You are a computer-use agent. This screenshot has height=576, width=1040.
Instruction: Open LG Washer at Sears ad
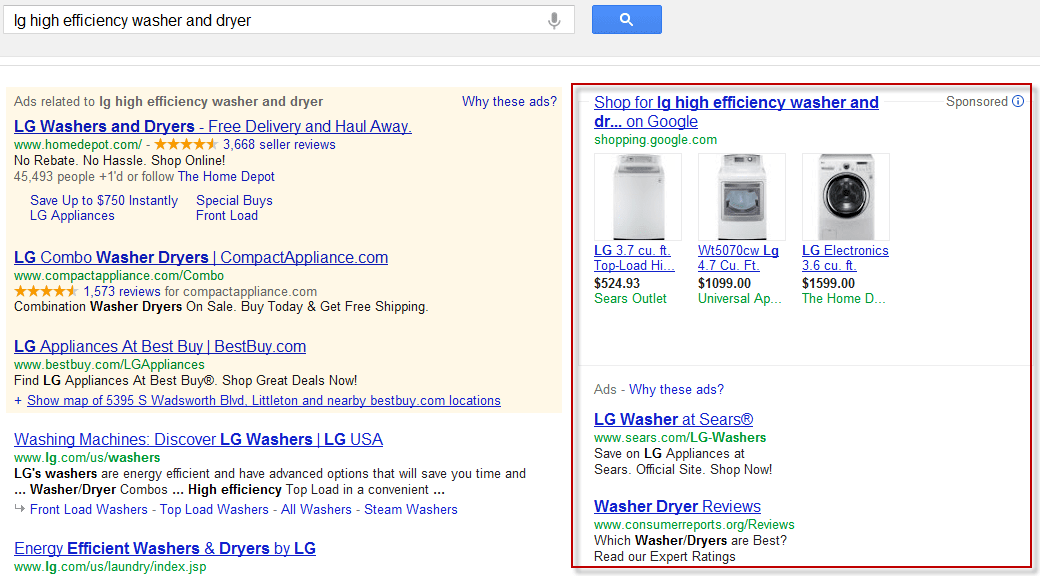(674, 419)
